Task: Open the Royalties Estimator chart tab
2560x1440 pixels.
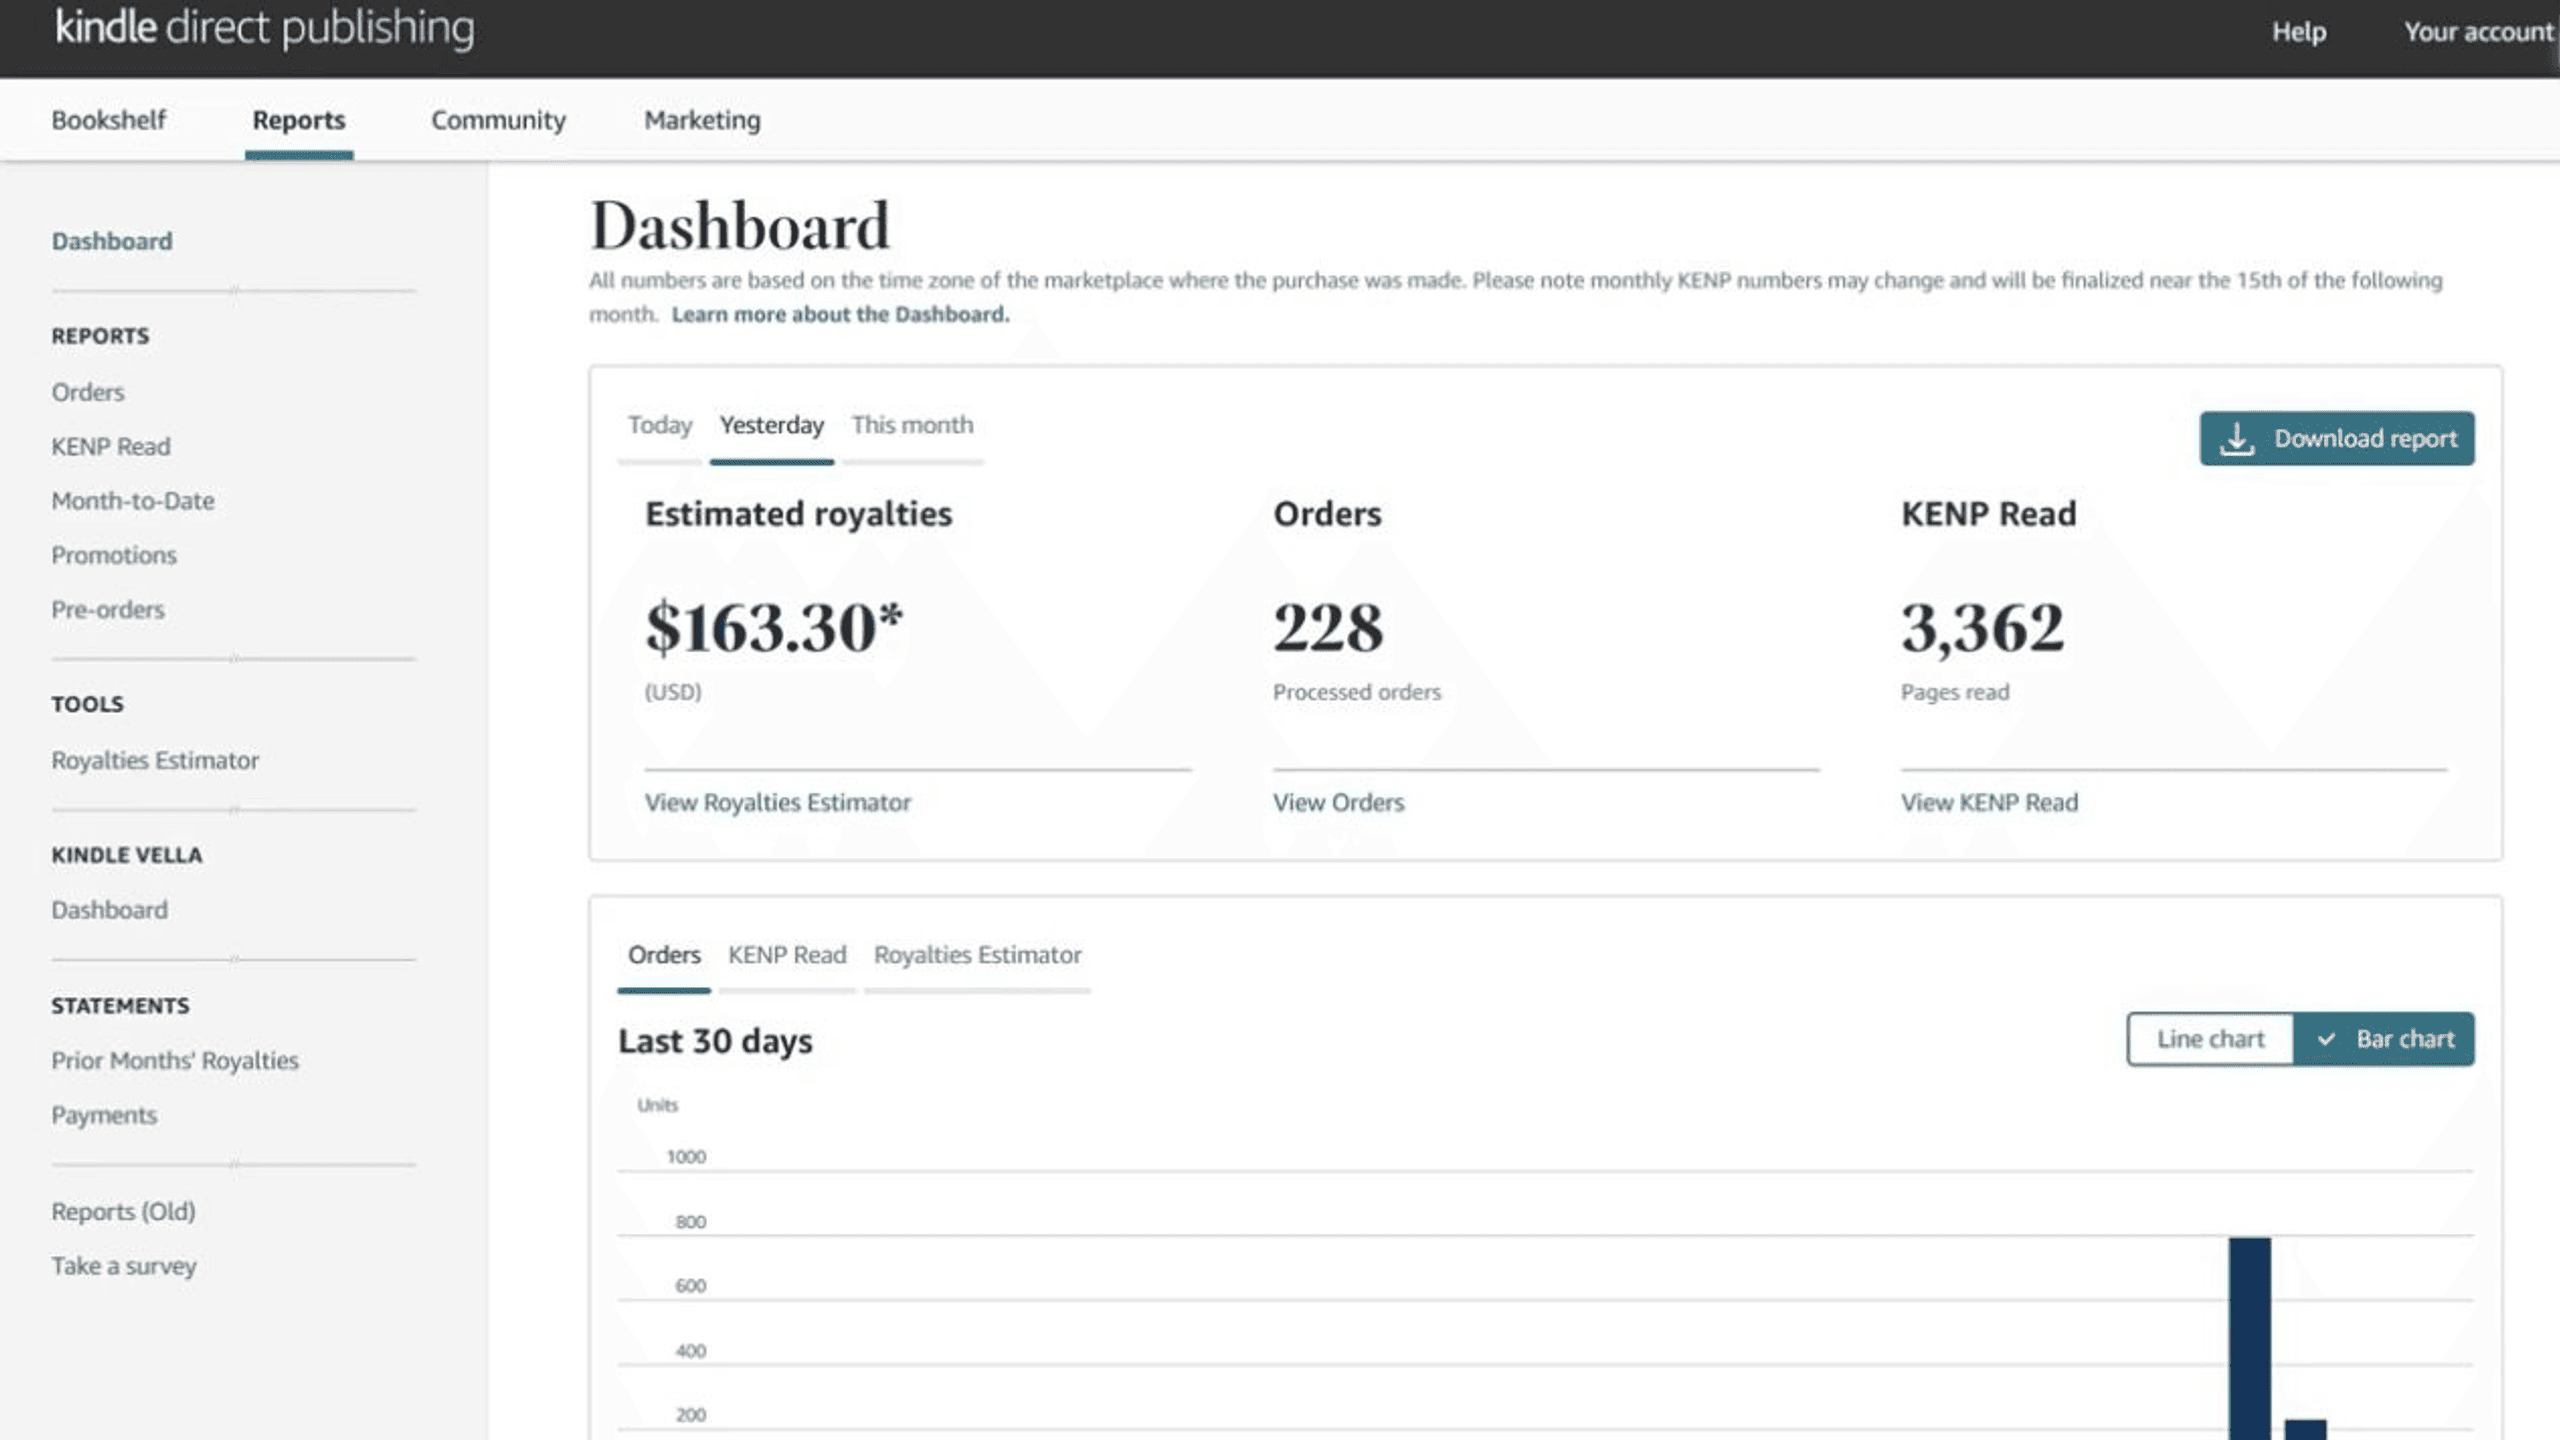Action: point(977,955)
